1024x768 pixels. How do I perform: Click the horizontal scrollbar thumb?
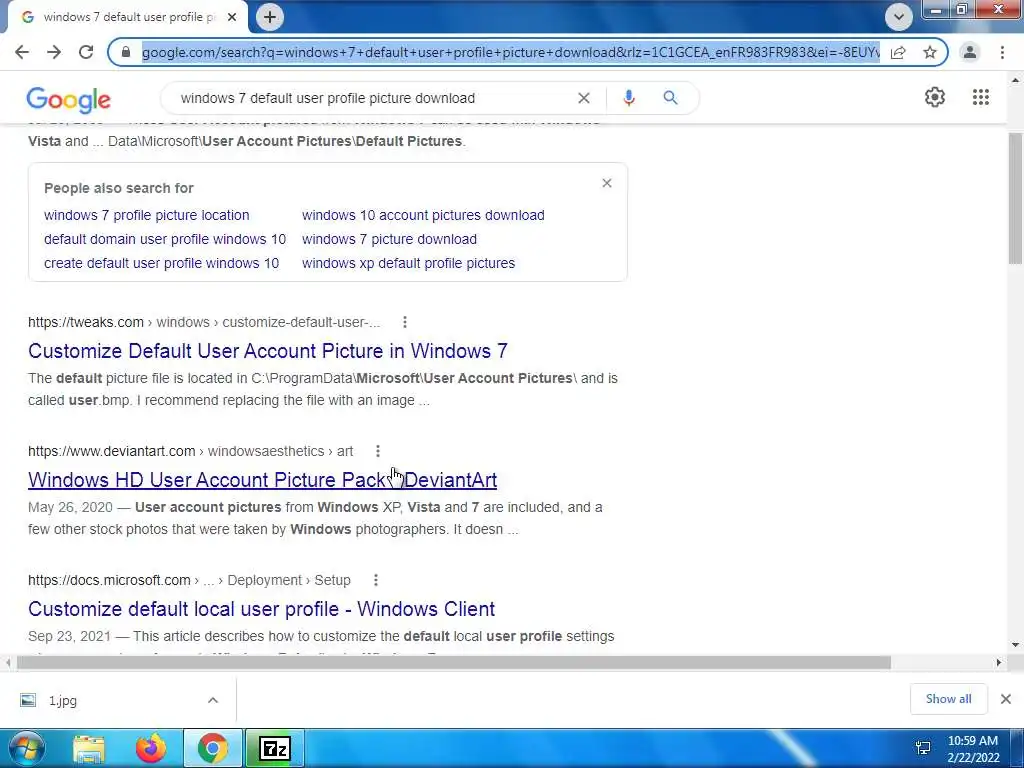pos(453,663)
